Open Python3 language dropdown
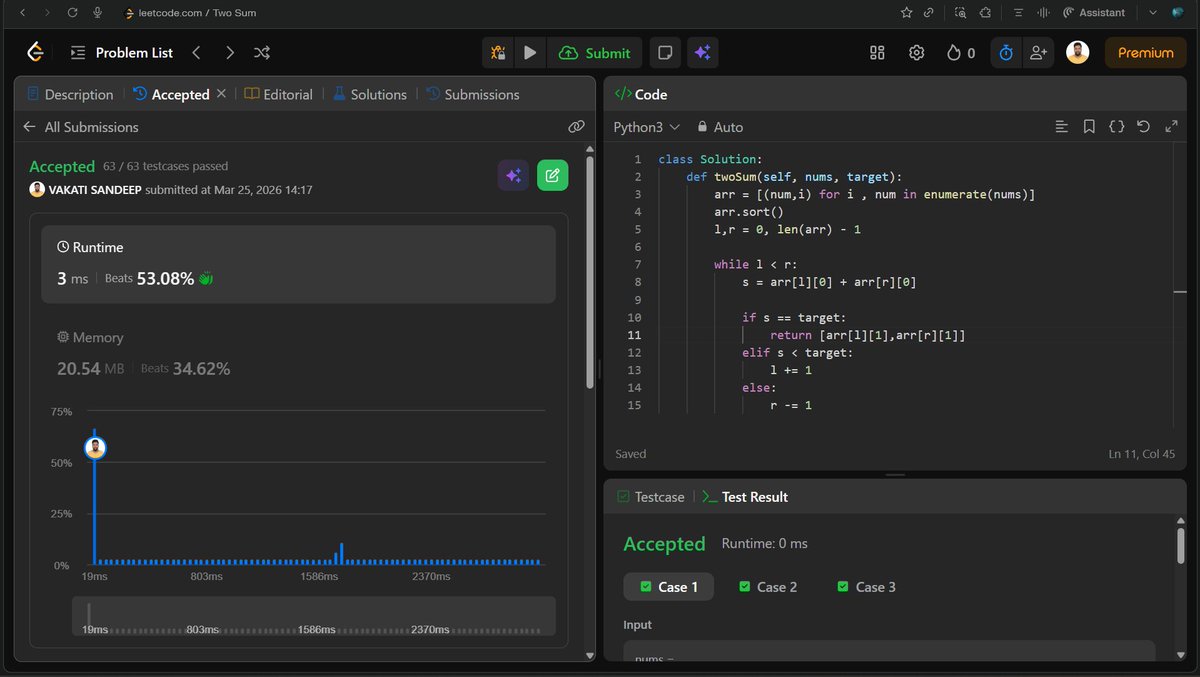The width and height of the screenshot is (1200, 677). click(647, 127)
